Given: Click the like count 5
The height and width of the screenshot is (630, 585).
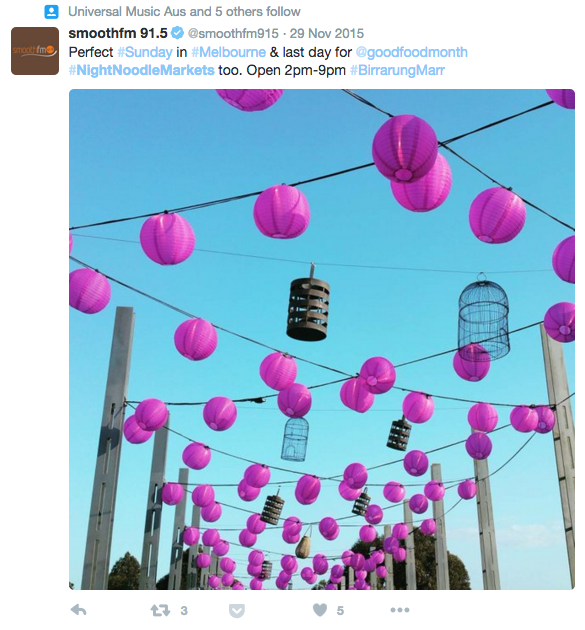Looking at the screenshot, I should tap(340, 611).
